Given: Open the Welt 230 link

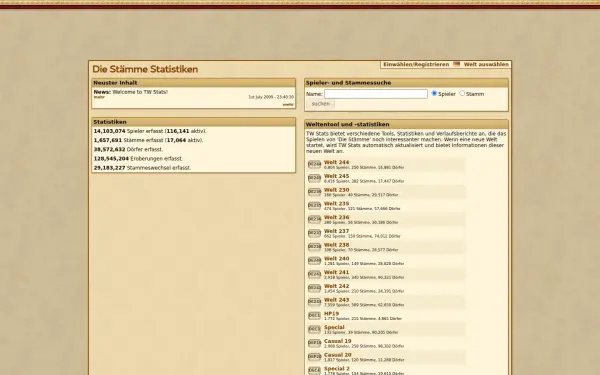Looking at the screenshot, I should (x=336, y=190).
